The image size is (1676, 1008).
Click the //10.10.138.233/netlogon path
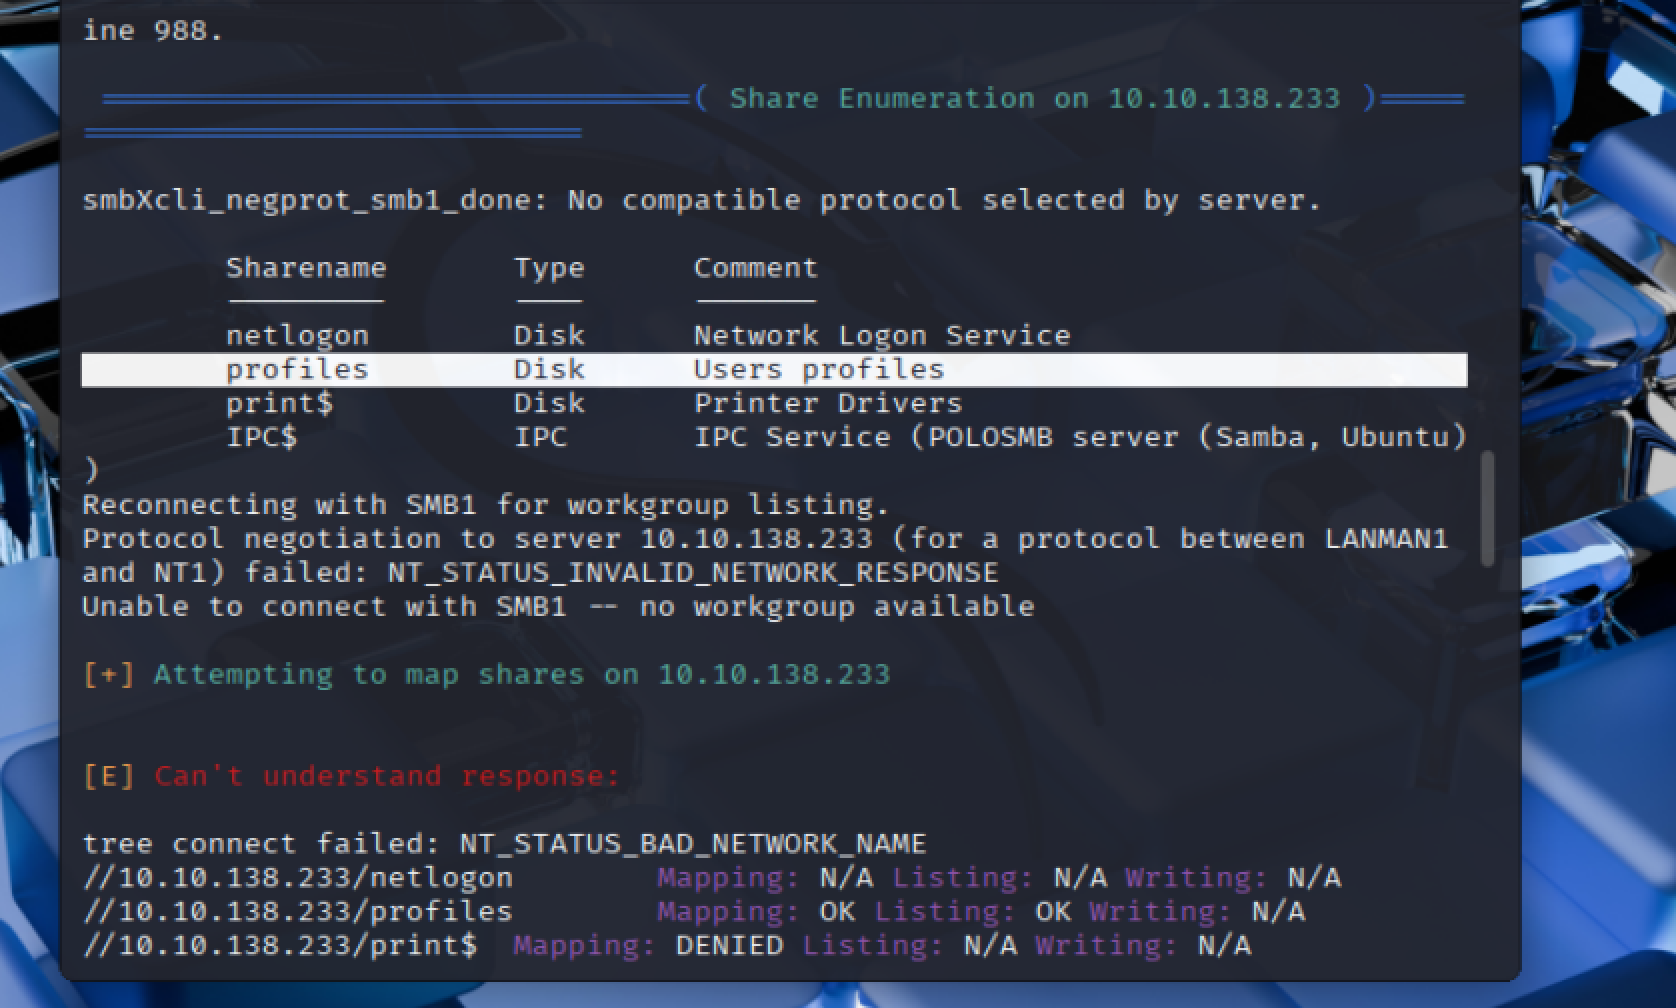(297, 878)
